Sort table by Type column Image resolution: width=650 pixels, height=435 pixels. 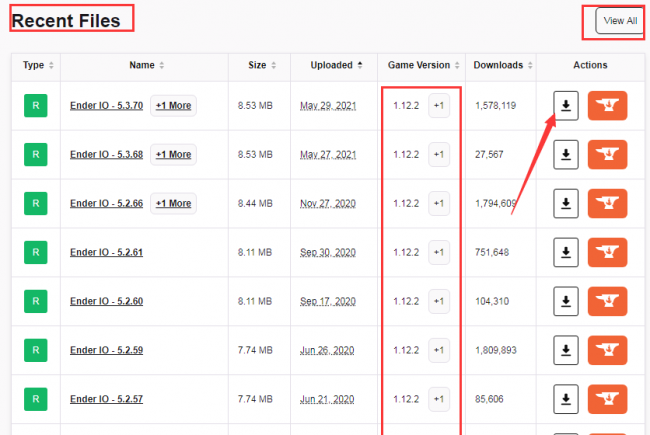[38, 65]
